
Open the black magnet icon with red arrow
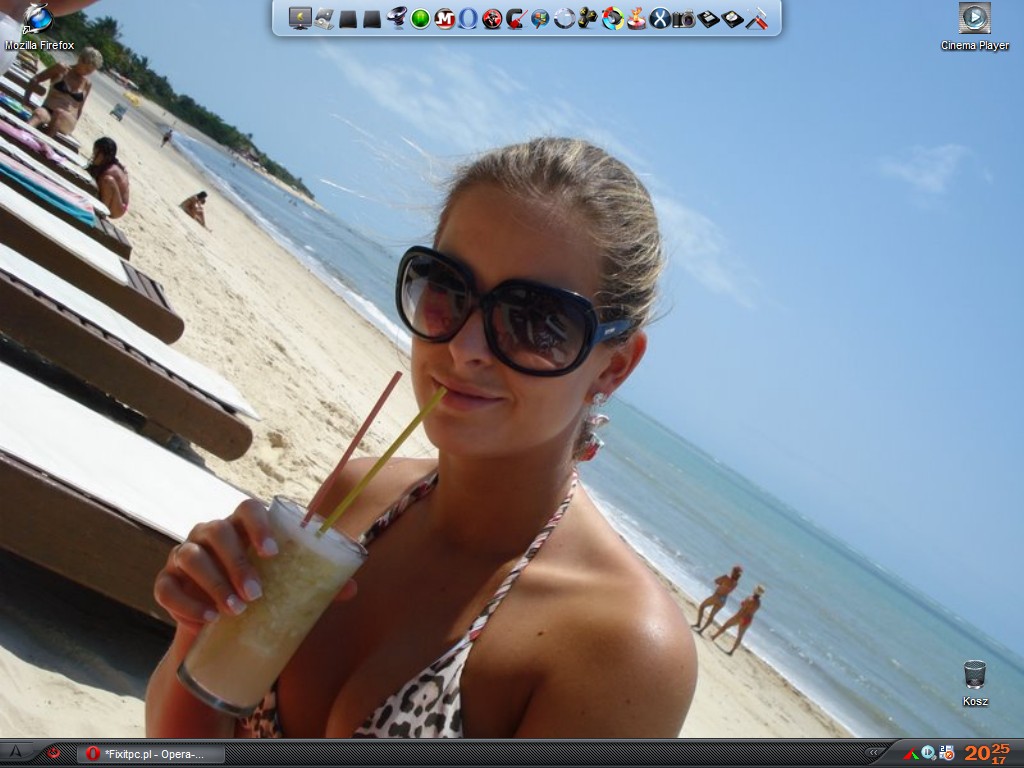517,18
